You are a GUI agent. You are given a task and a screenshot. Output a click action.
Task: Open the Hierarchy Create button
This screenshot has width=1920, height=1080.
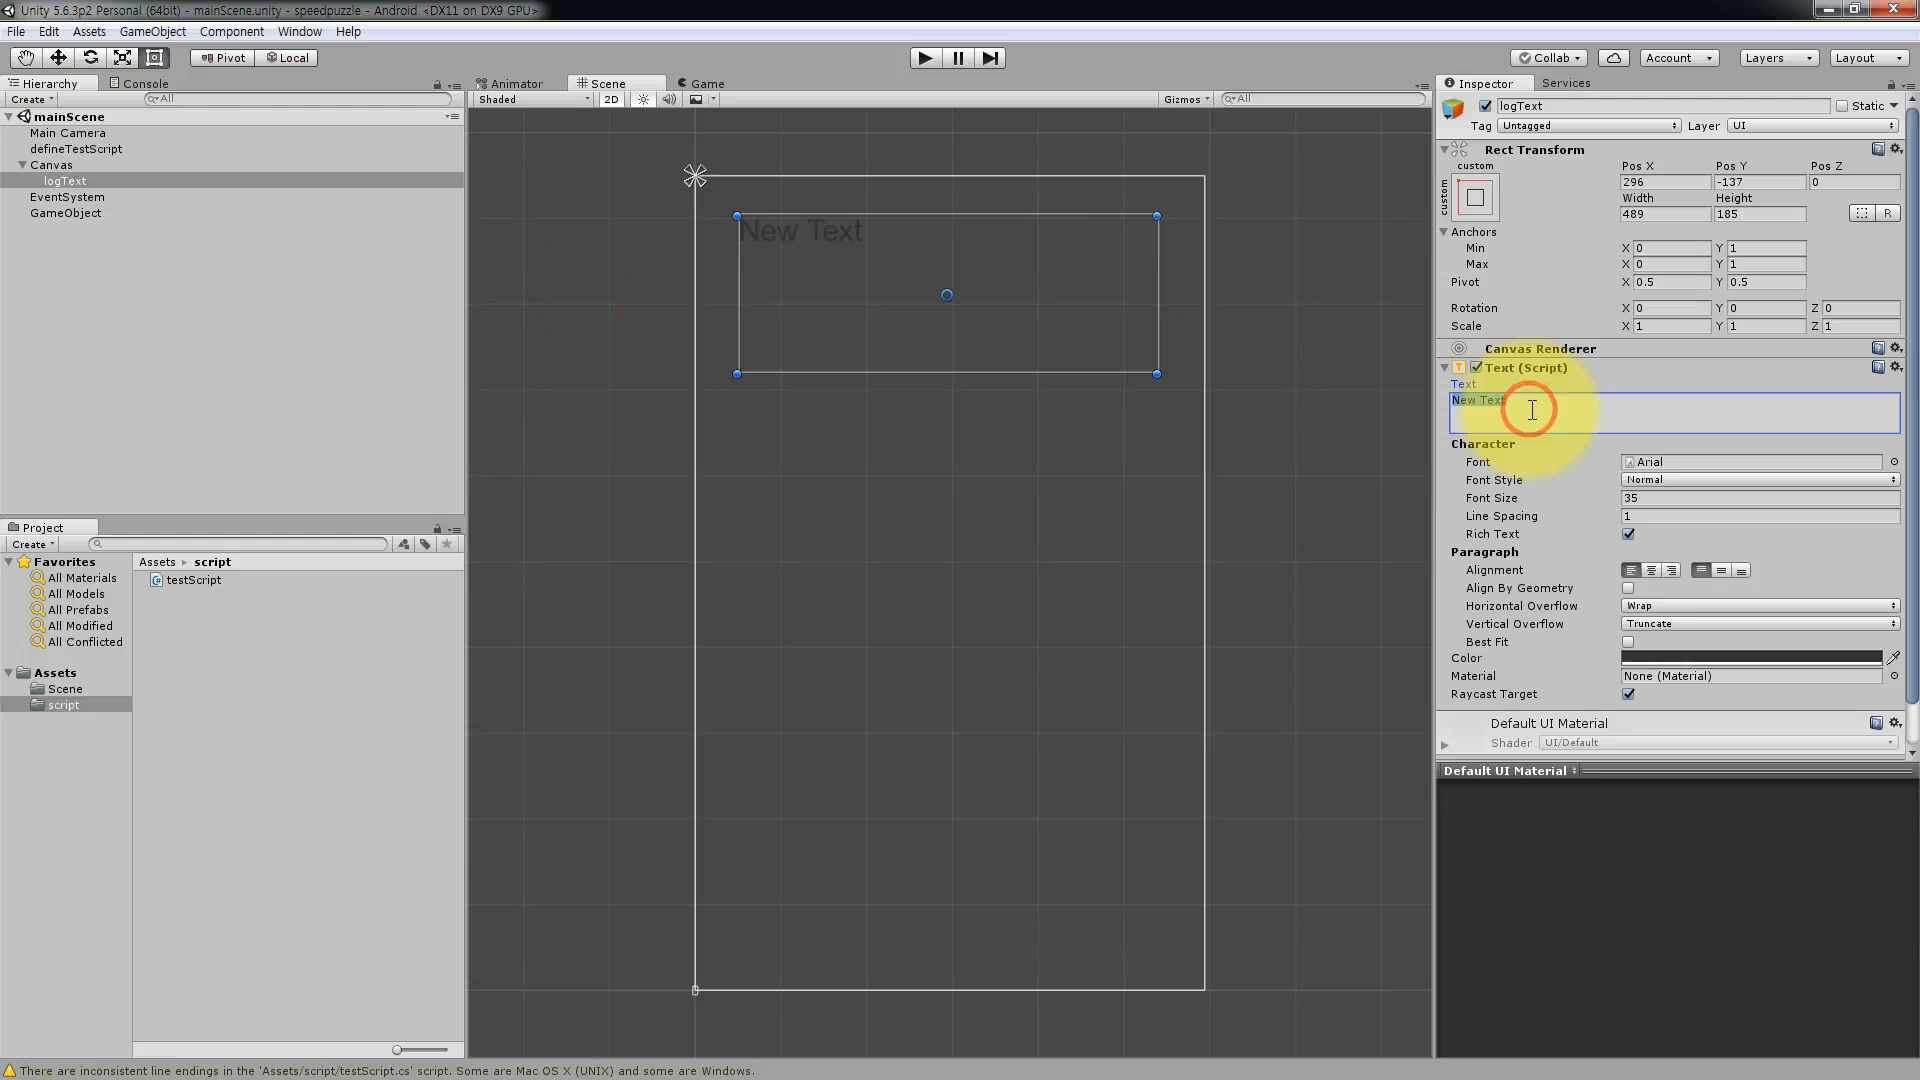click(32, 99)
